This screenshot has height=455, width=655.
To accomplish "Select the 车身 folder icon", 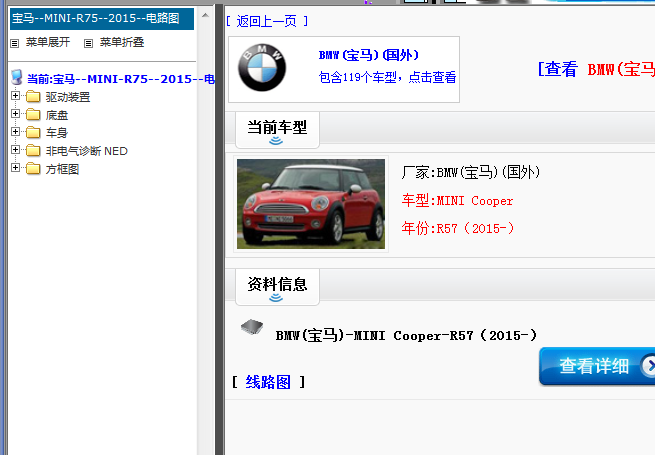I will (x=33, y=133).
